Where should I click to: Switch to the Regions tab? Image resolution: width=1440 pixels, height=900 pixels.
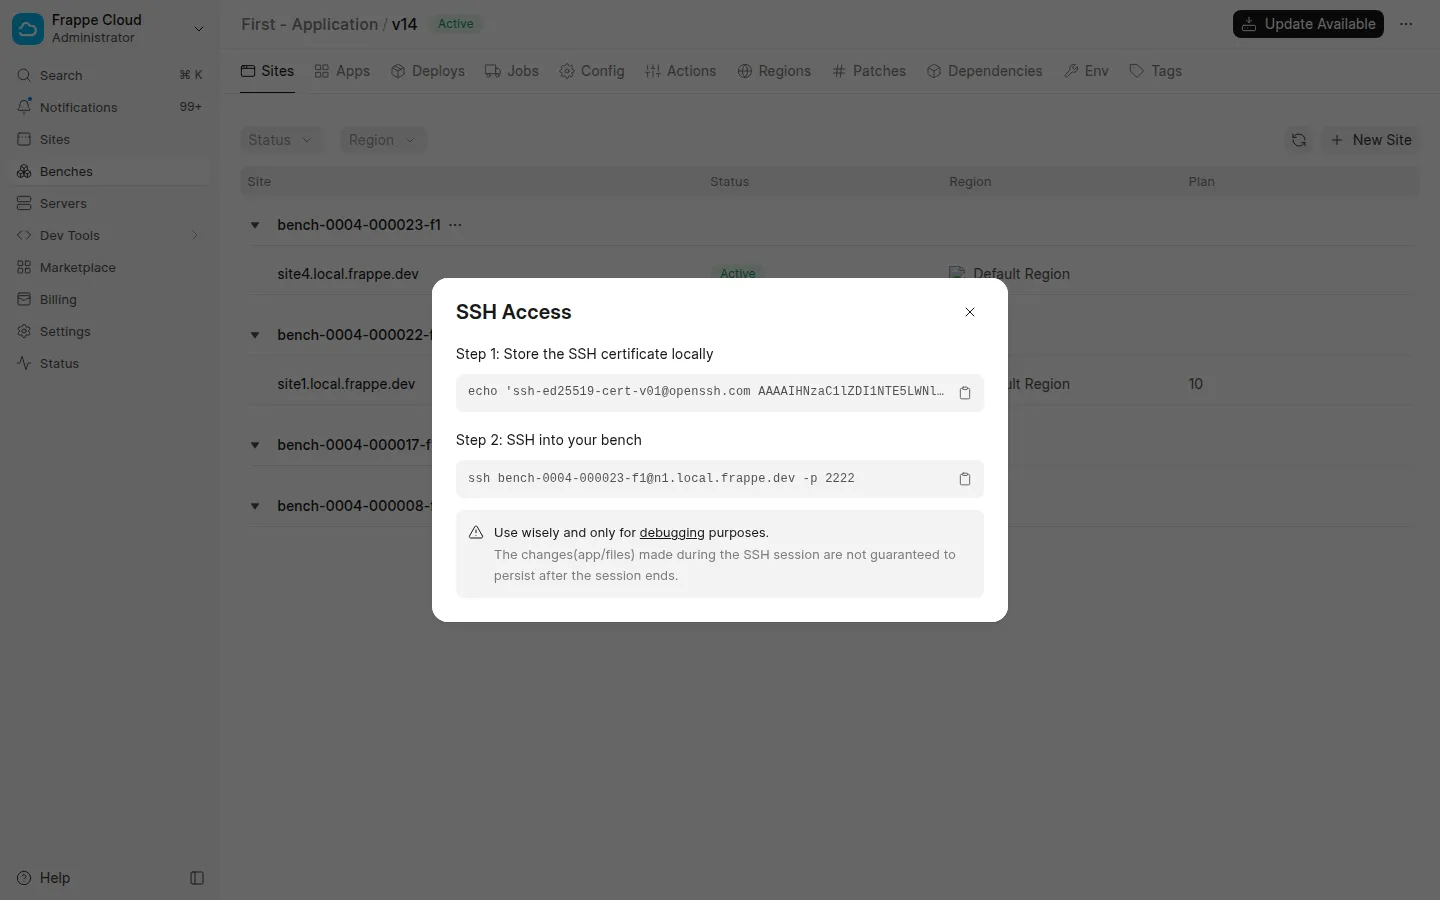[774, 71]
